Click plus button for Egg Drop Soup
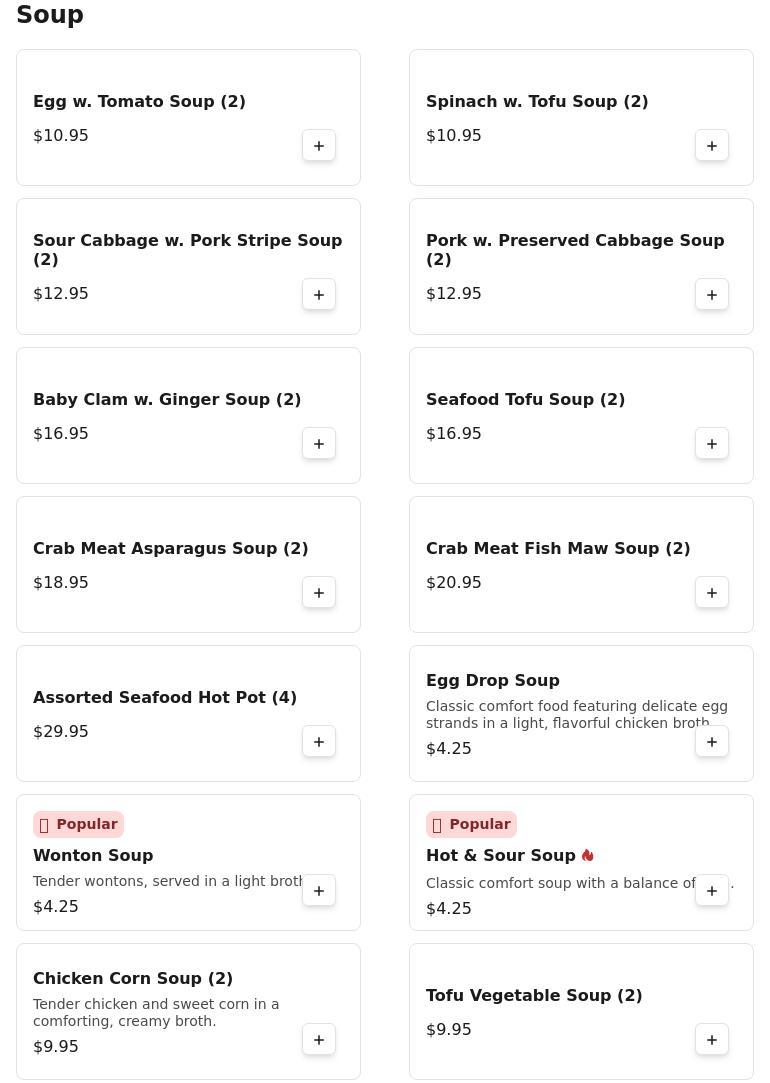The width and height of the screenshot is (770, 1083). pyautogui.click(x=712, y=742)
